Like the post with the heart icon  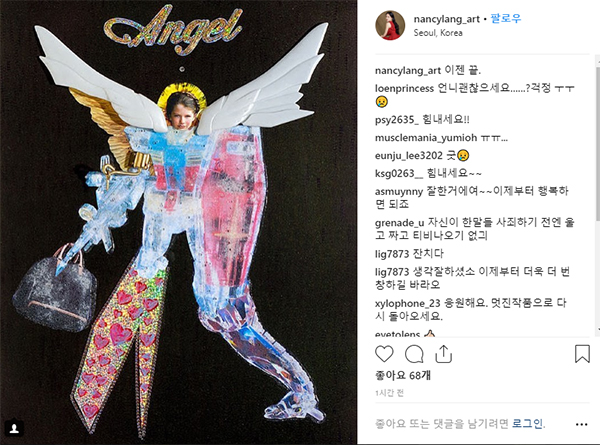[x=384, y=354]
